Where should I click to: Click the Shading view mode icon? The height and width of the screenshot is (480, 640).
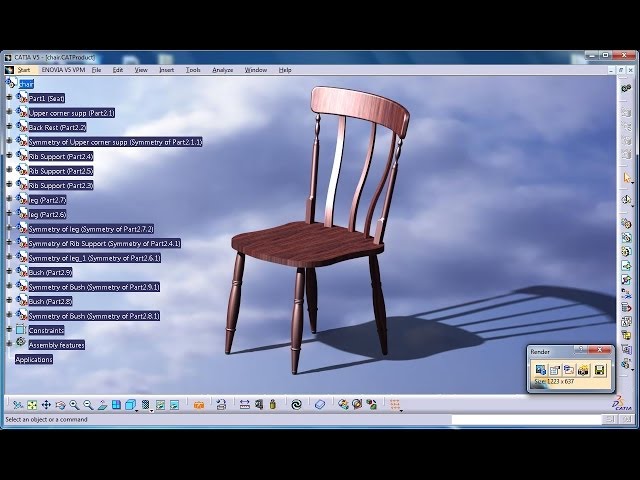(x=145, y=405)
